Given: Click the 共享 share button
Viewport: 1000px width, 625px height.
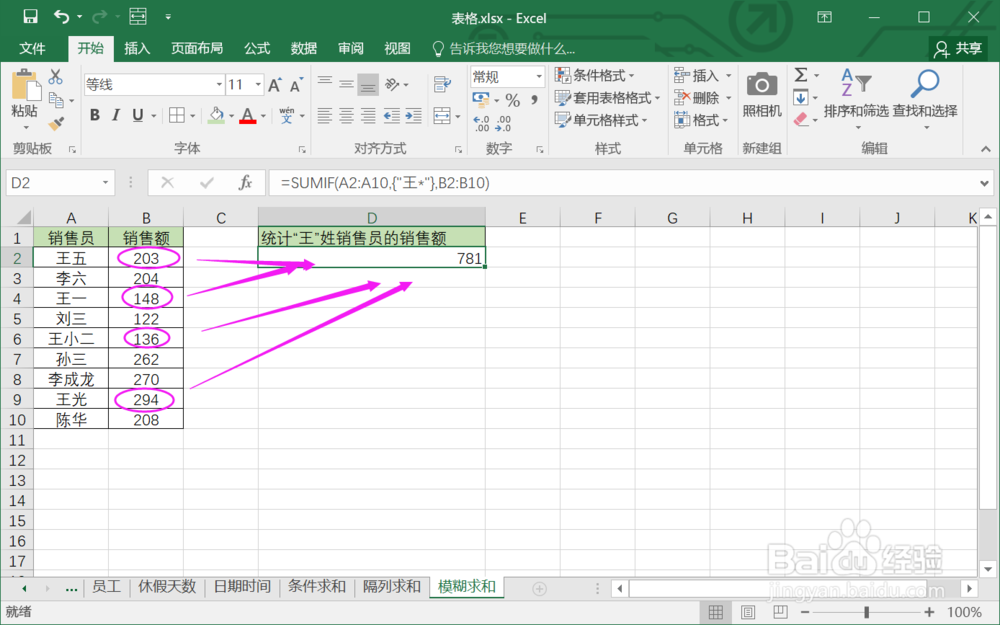Looking at the screenshot, I should 958,48.
